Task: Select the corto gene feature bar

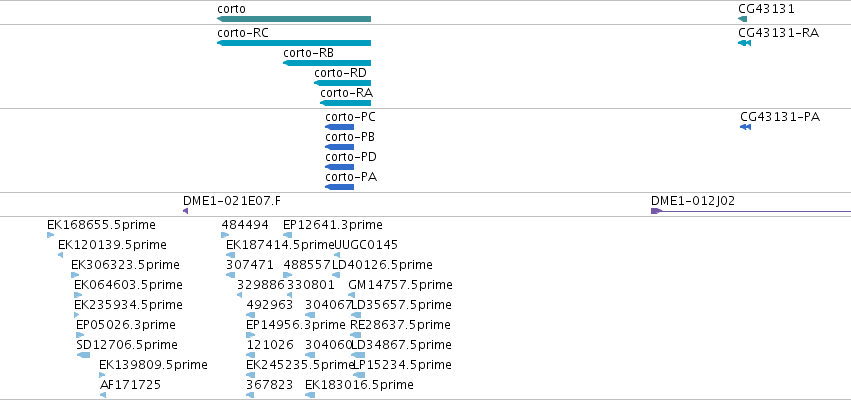Action: click(294, 19)
